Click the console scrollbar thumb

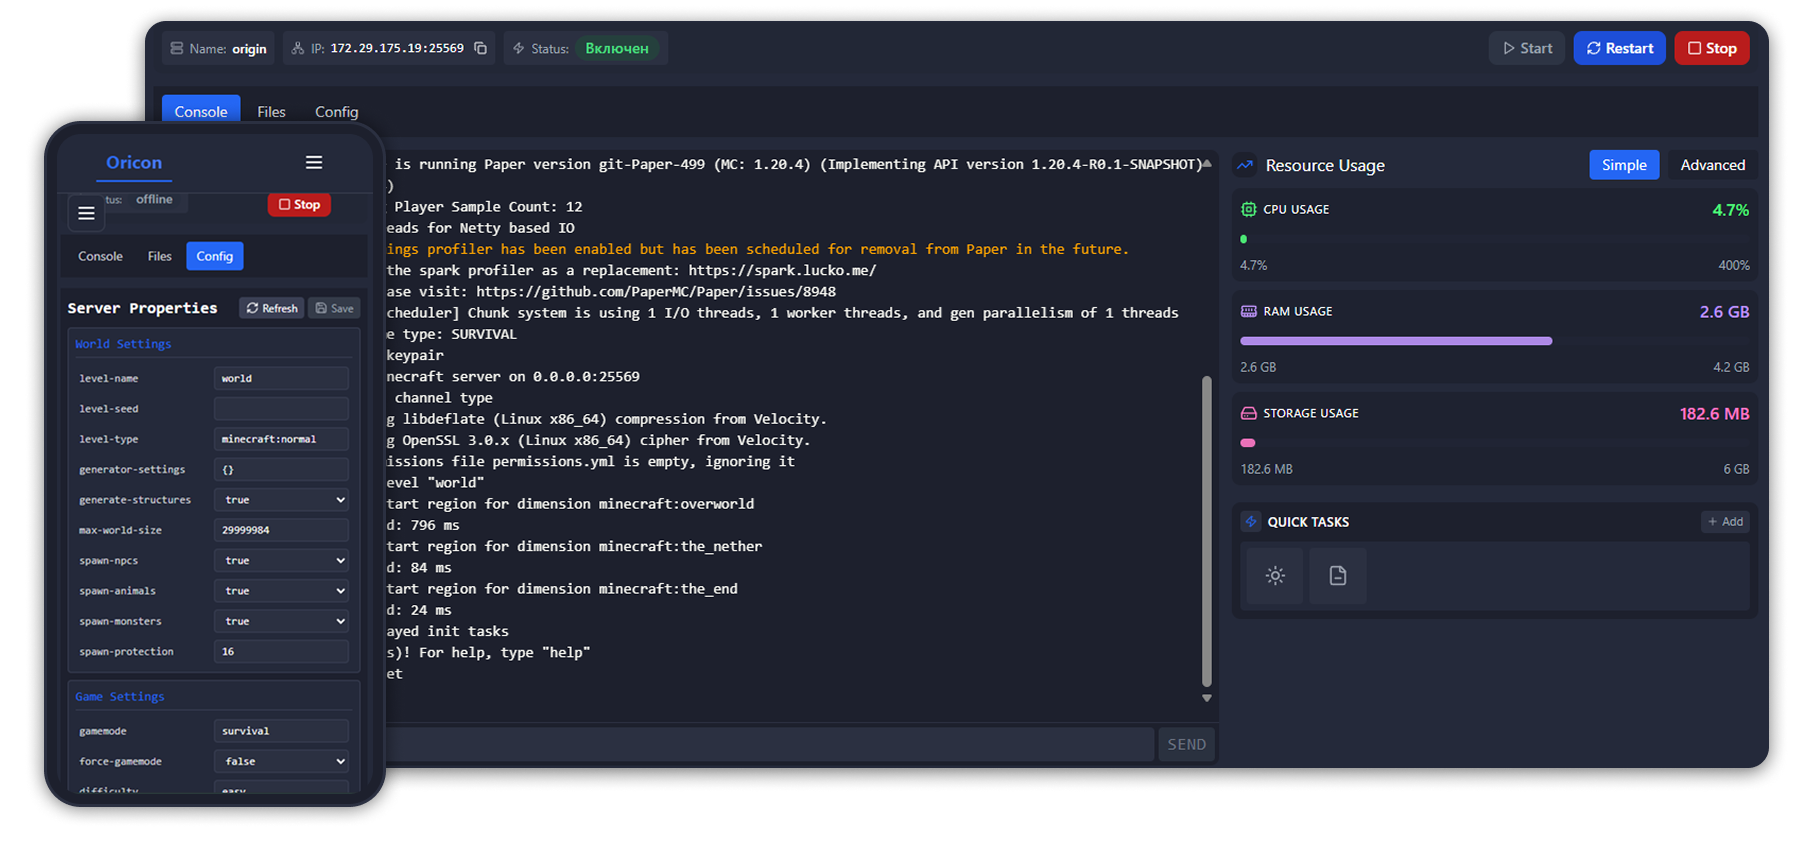[1207, 531]
